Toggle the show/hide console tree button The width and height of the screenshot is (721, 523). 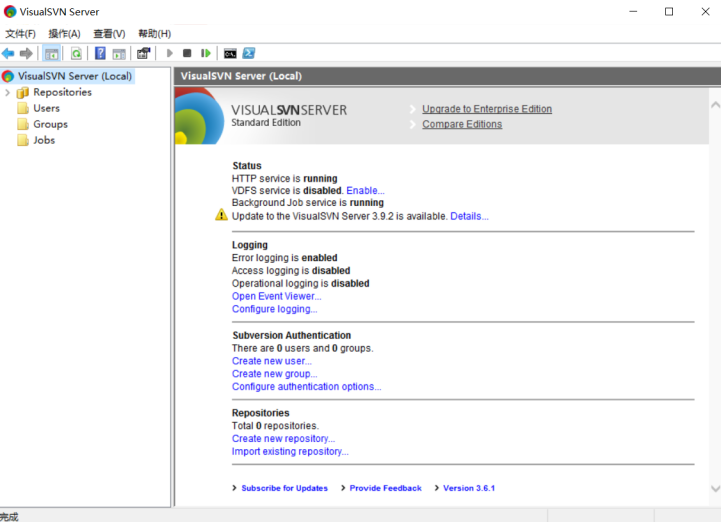[x=52, y=53]
